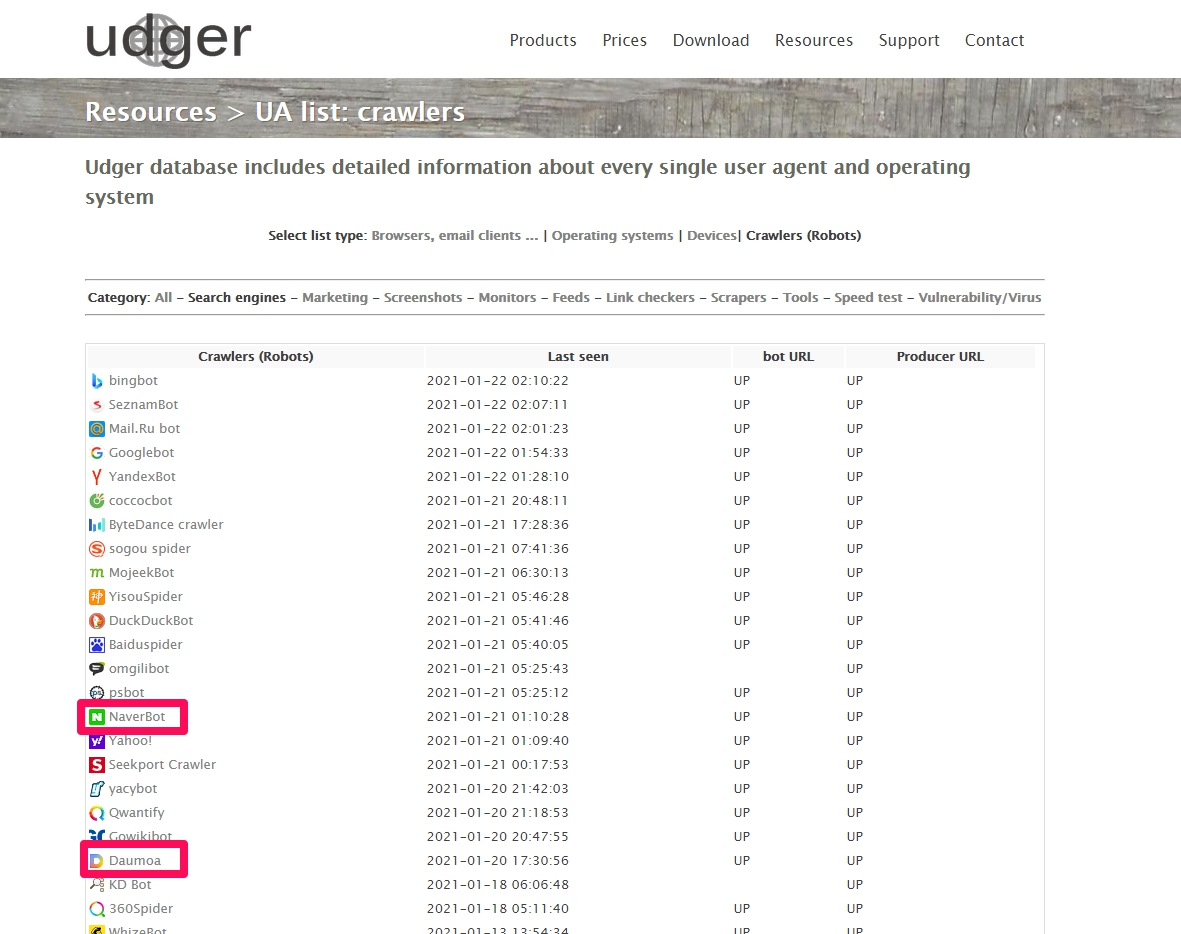Filter category by Feeds
The width and height of the screenshot is (1181, 934).
(571, 298)
